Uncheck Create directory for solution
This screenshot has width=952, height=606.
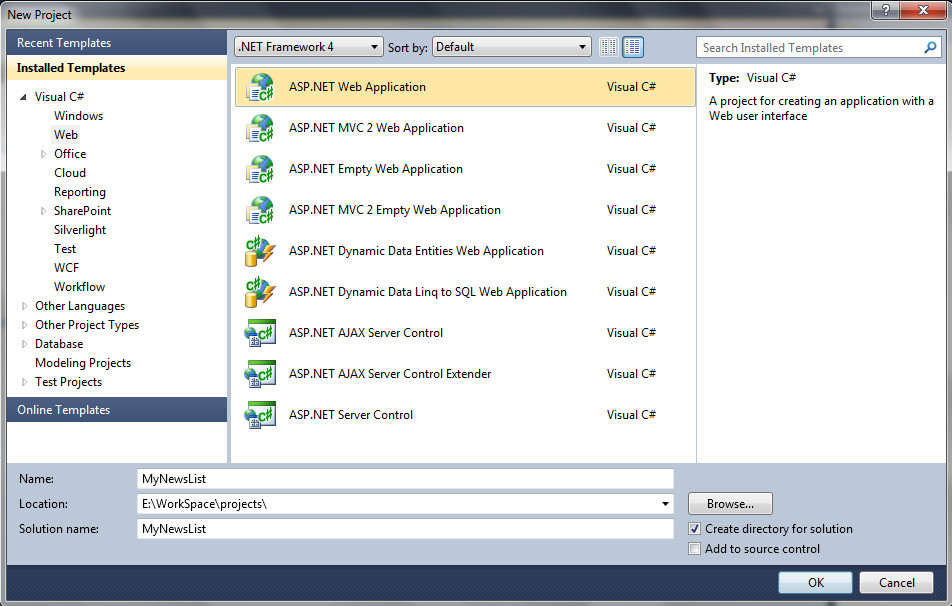pos(695,529)
